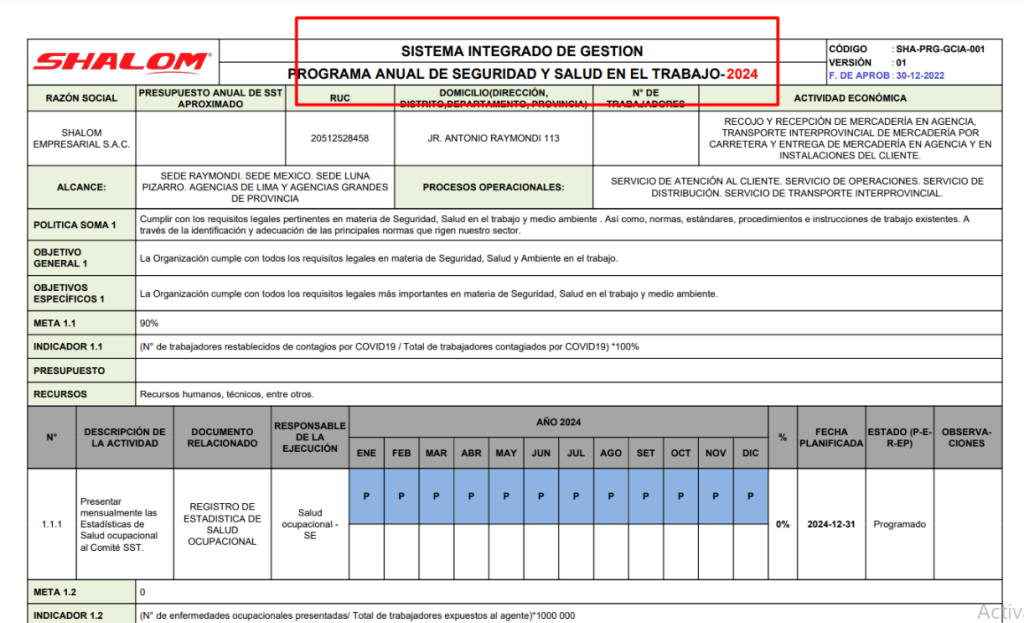Image resolution: width=1024 pixels, height=623 pixels.
Task: Click the 'FECHA PLANIFICADA' column header
Action: tap(831, 438)
